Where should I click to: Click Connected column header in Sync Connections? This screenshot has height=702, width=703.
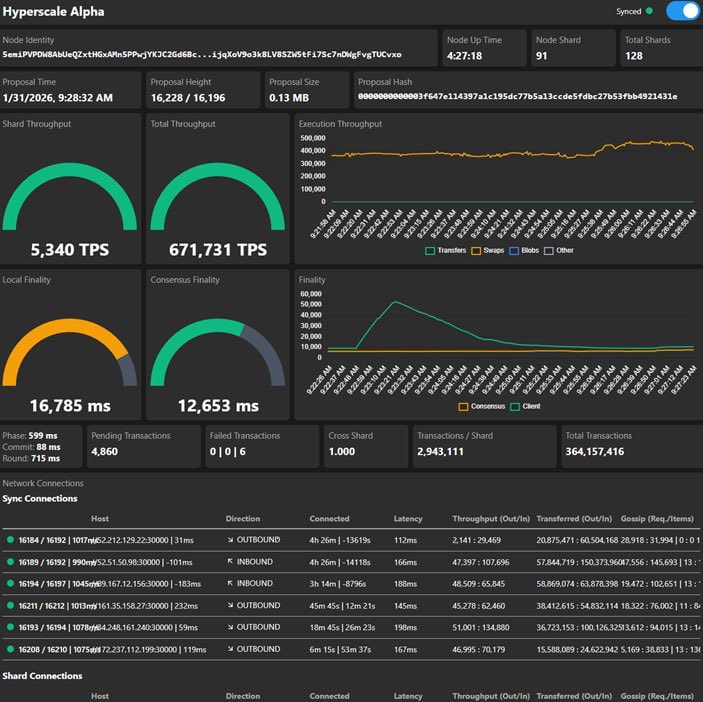(x=329, y=519)
